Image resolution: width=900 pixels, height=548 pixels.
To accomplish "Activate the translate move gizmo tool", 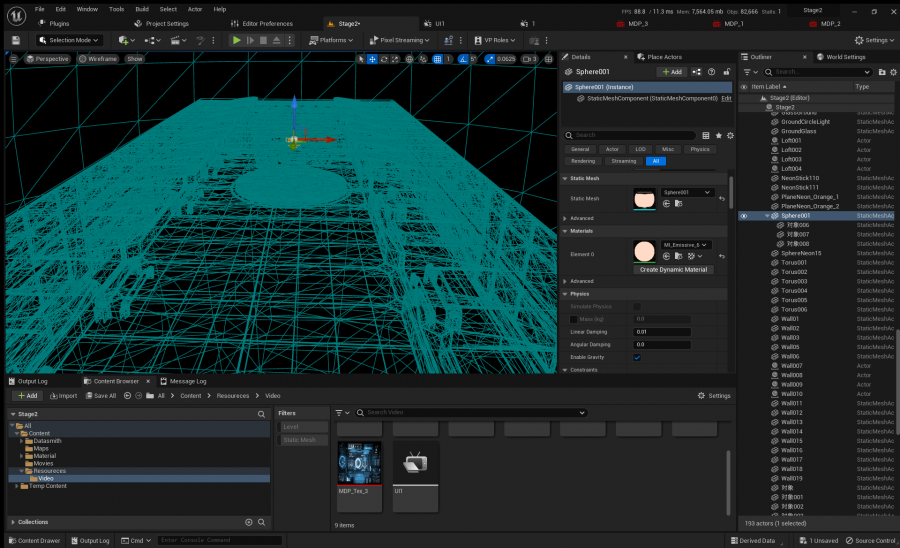I will click(x=372, y=59).
